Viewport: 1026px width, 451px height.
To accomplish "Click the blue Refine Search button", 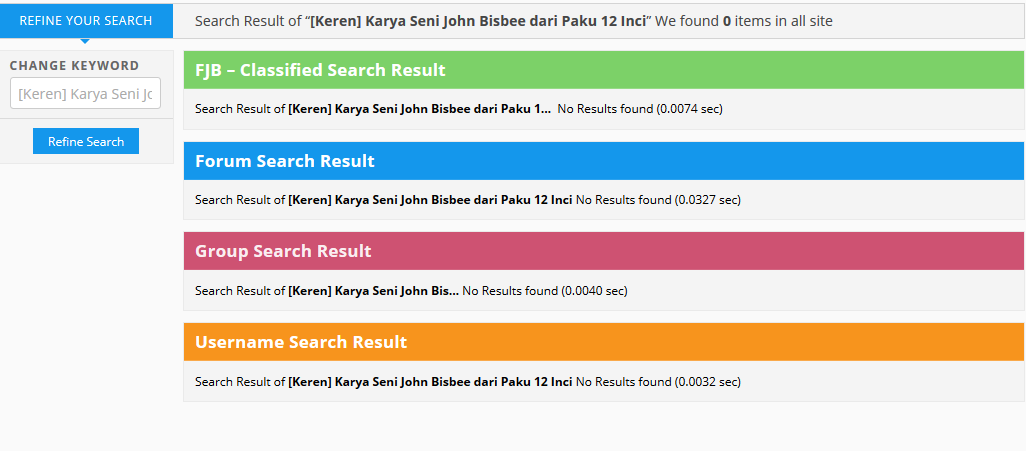I will [86, 141].
